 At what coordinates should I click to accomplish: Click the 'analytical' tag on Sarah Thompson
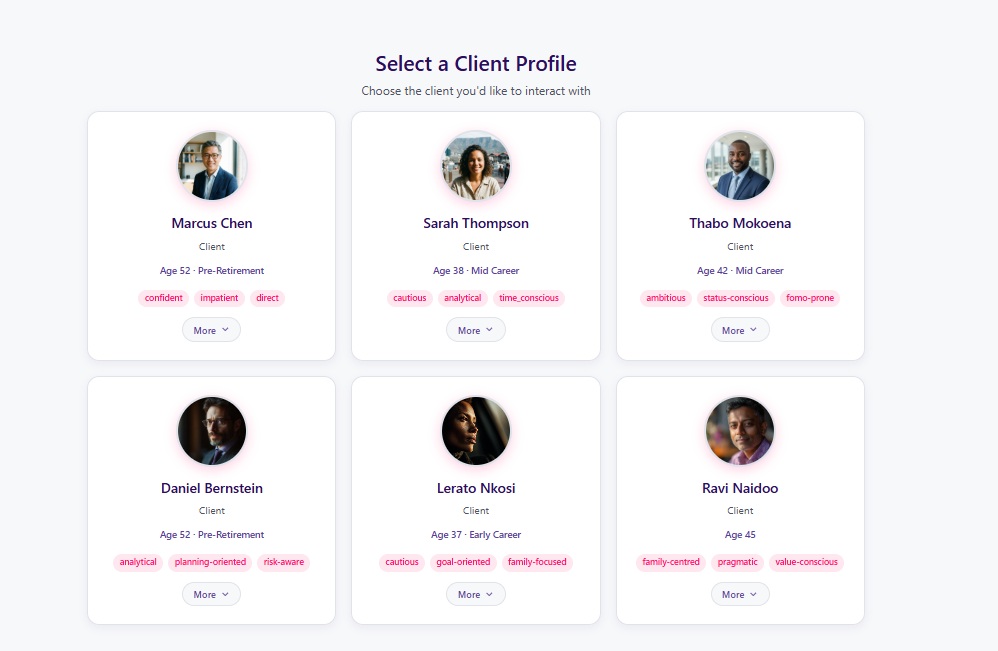point(462,298)
